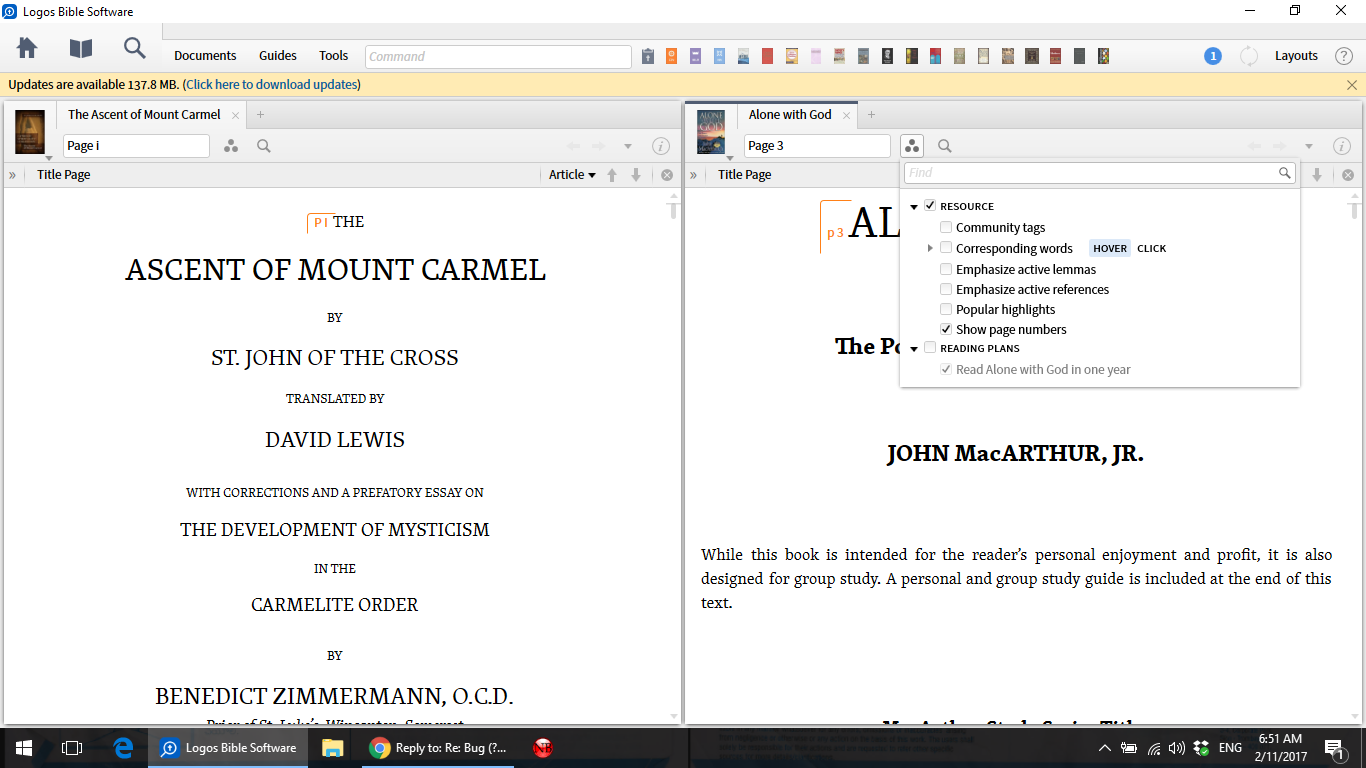Image resolution: width=1366 pixels, height=768 pixels.
Task: Open the Action Center notification icon
Action: pyautogui.click(x=1333, y=748)
